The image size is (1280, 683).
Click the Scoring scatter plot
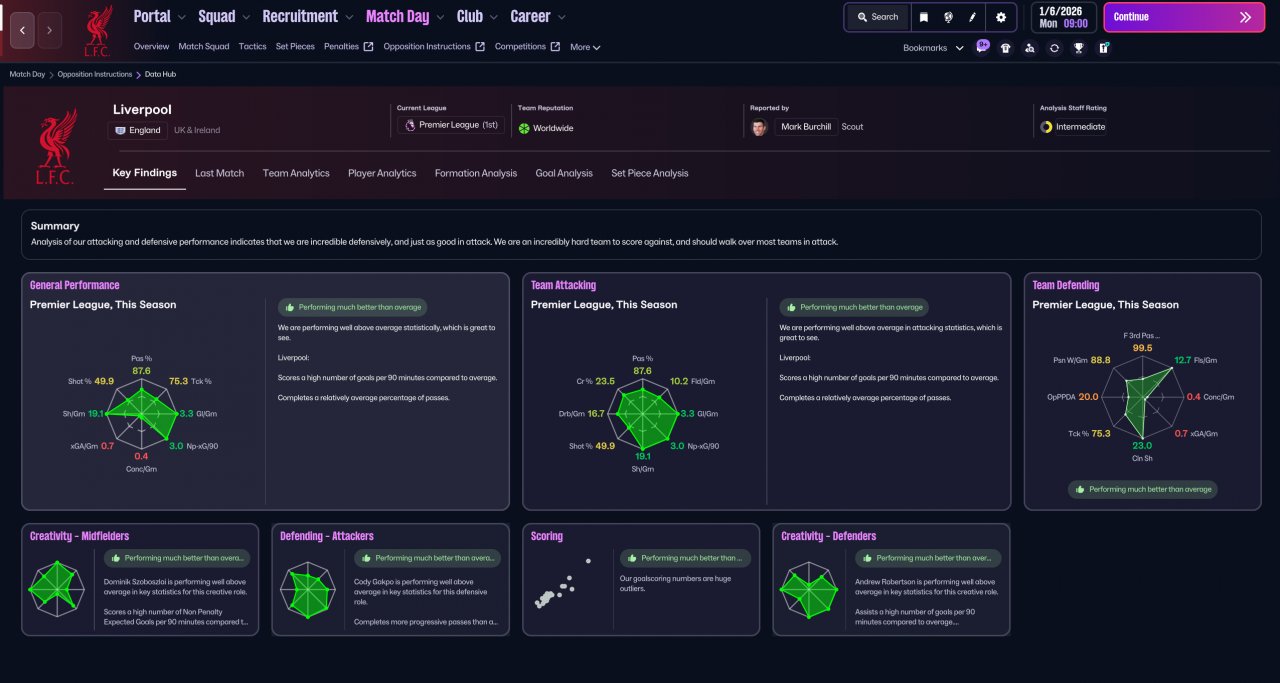coord(563,585)
